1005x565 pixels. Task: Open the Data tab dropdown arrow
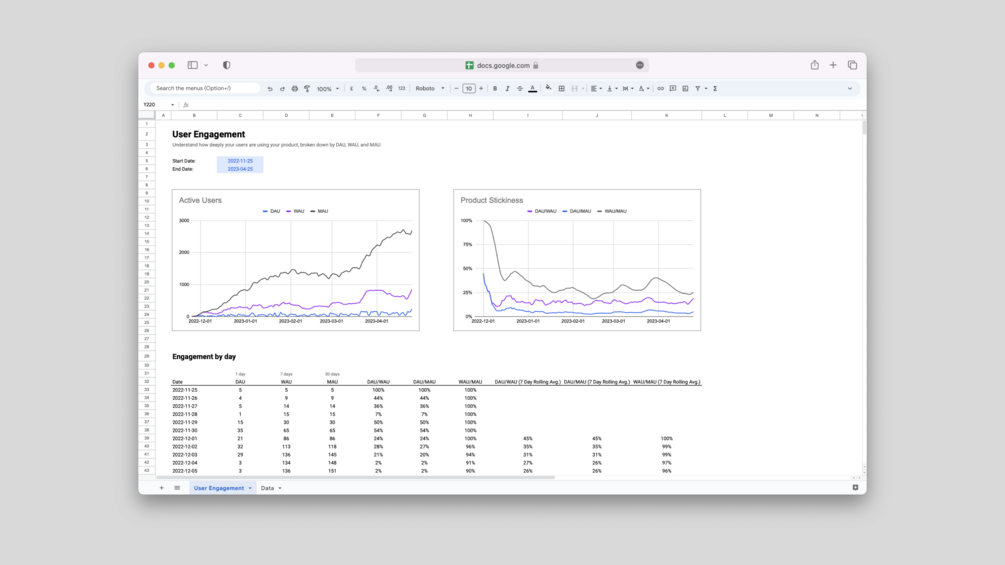click(x=280, y=488)
